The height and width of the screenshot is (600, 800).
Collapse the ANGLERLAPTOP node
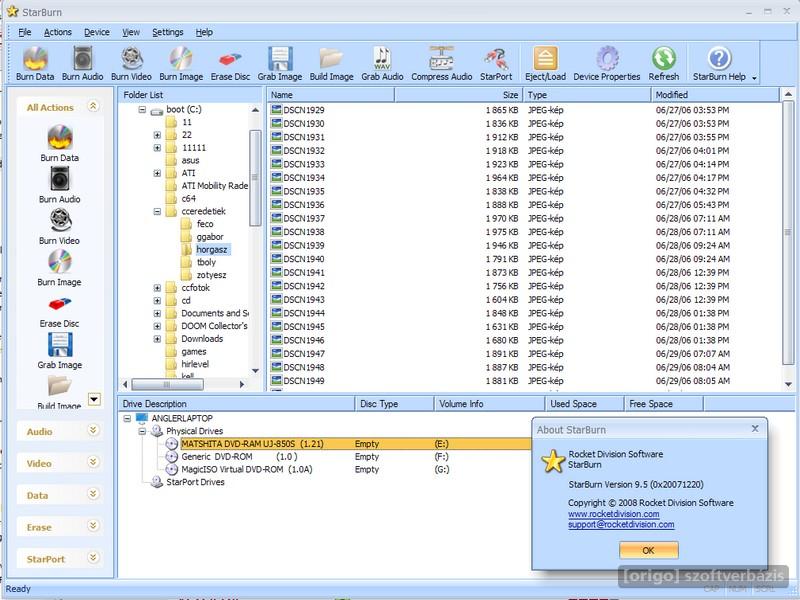pos(127,418)
